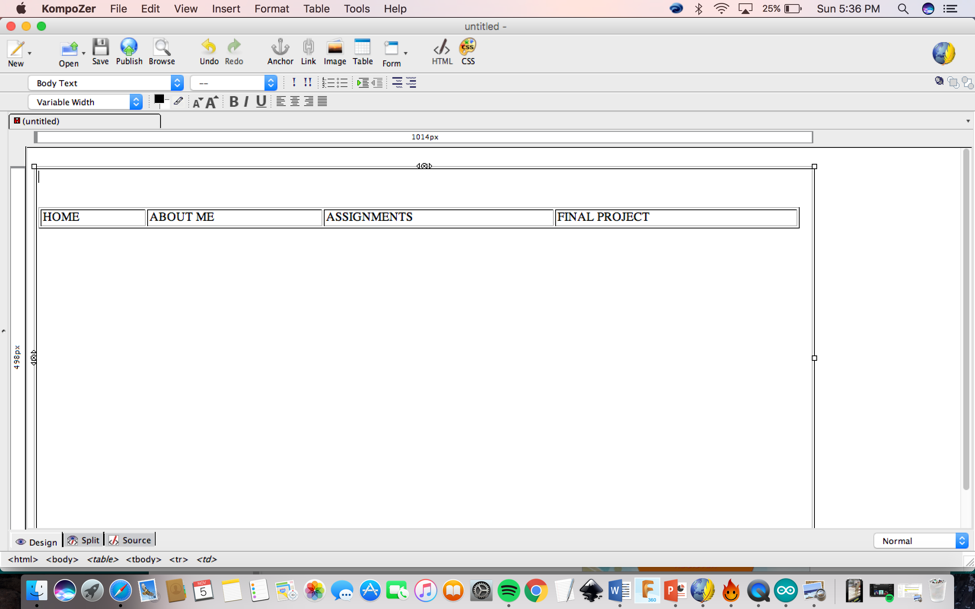Center align the text

(295, 101)
